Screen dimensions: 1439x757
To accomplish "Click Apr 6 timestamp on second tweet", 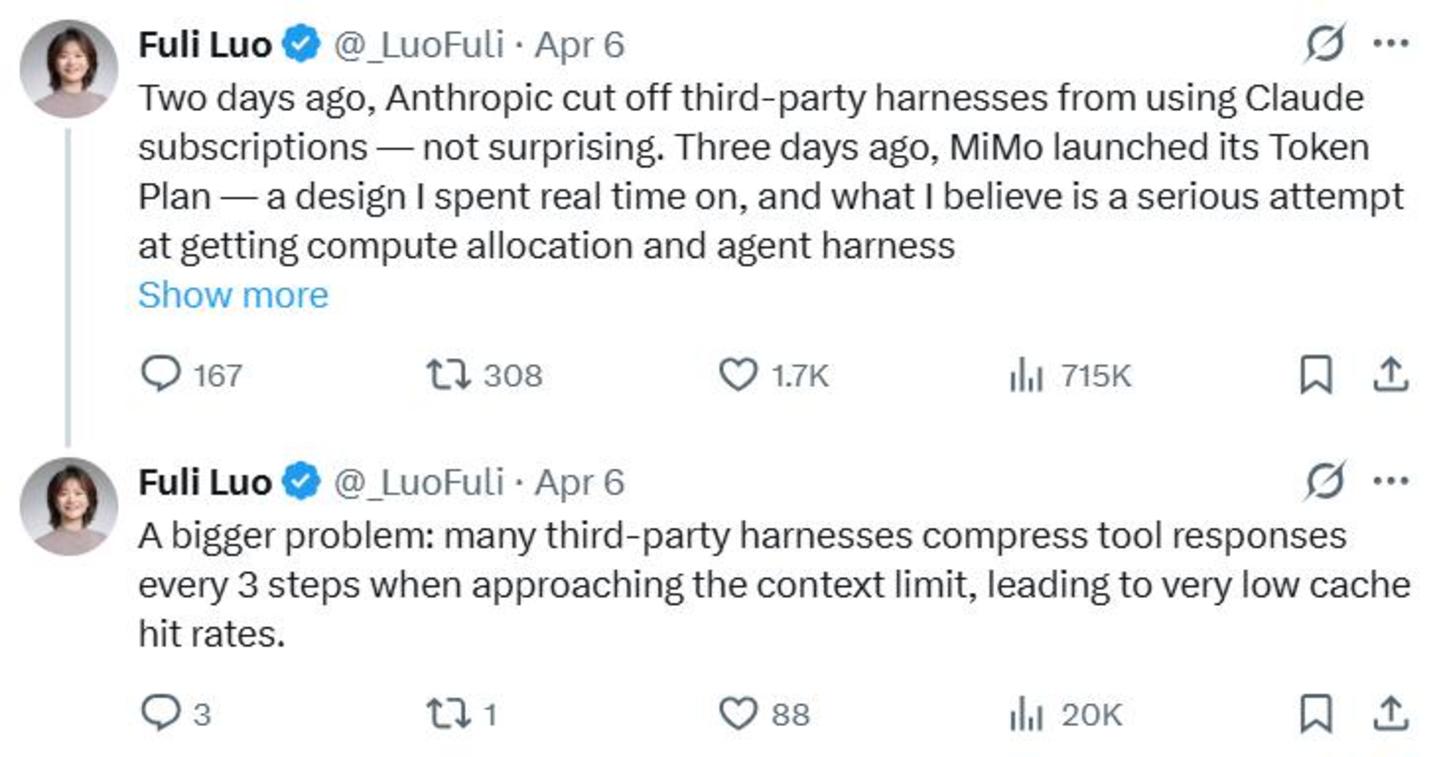I will tap(580, 483).
